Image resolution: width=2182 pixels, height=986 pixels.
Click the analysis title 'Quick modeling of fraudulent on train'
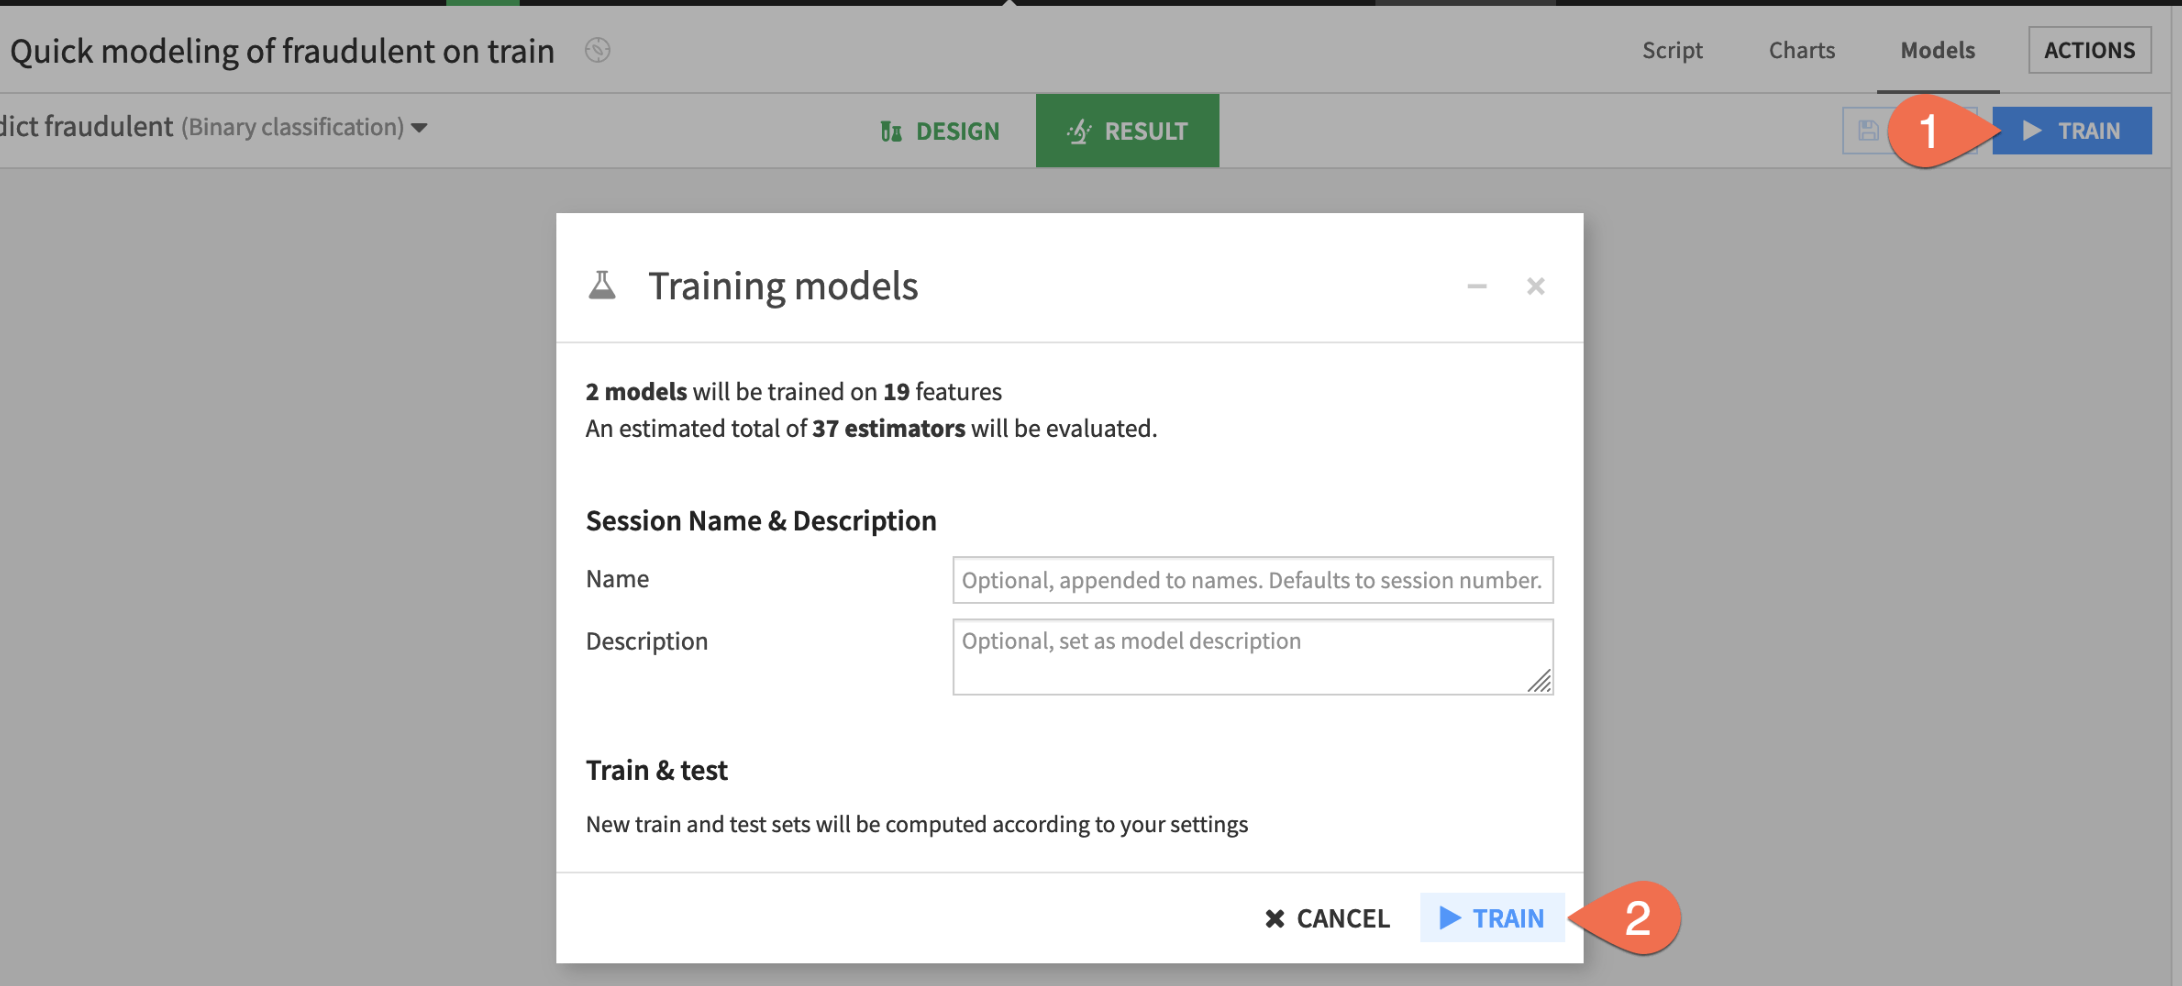click(282, 50)
